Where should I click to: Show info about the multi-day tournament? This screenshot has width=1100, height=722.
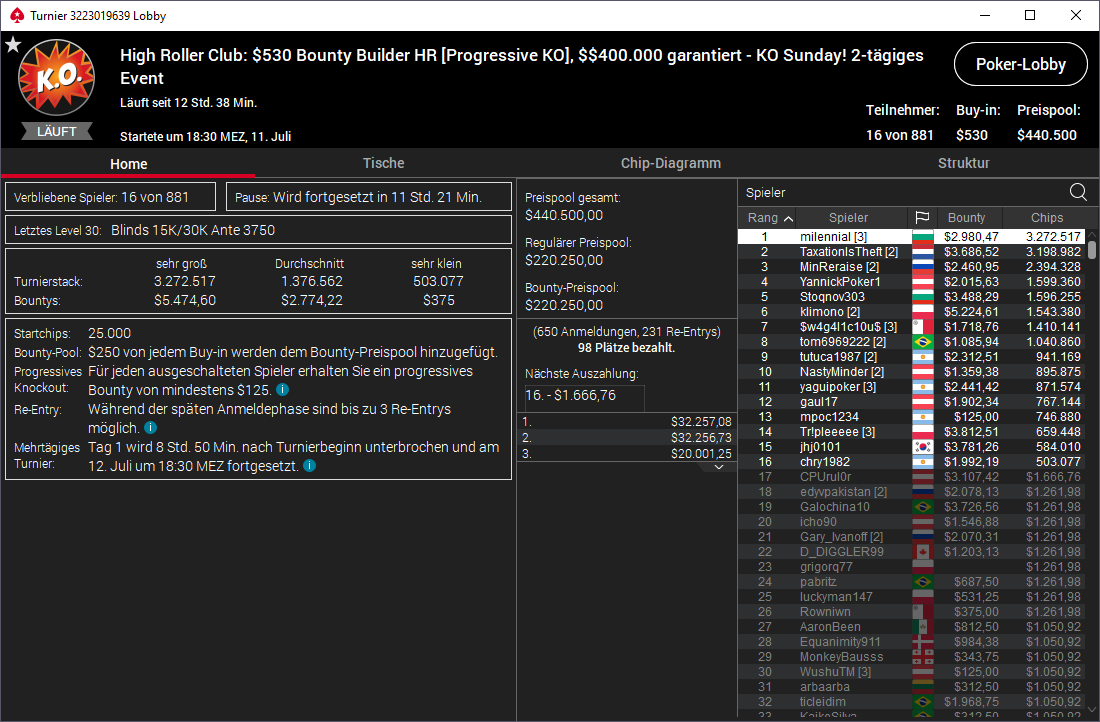click(309, 465)
